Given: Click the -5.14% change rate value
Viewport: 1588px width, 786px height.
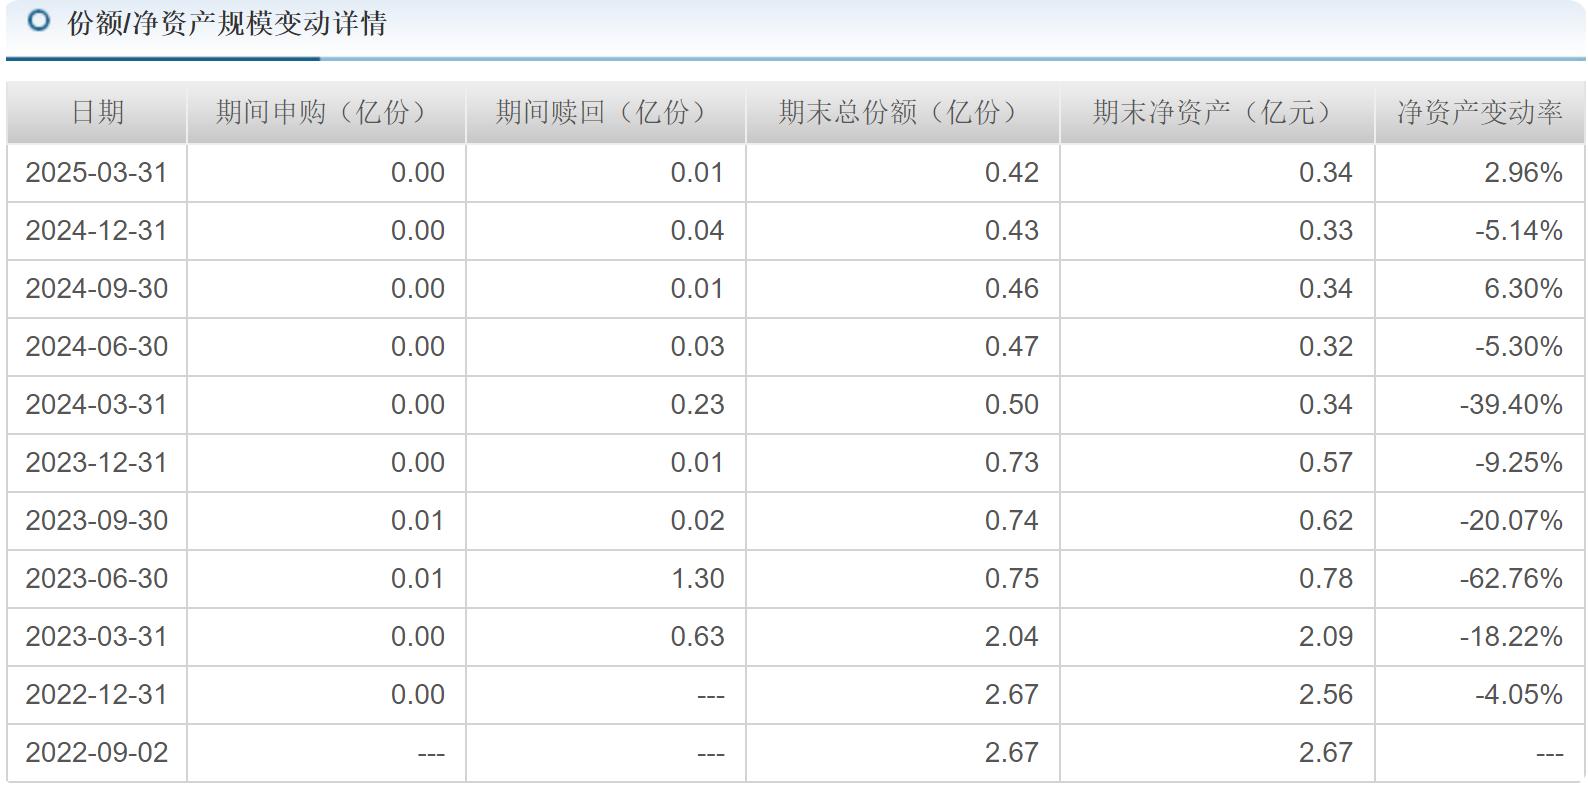Looking at the screenshot, I should point(1518,231).
